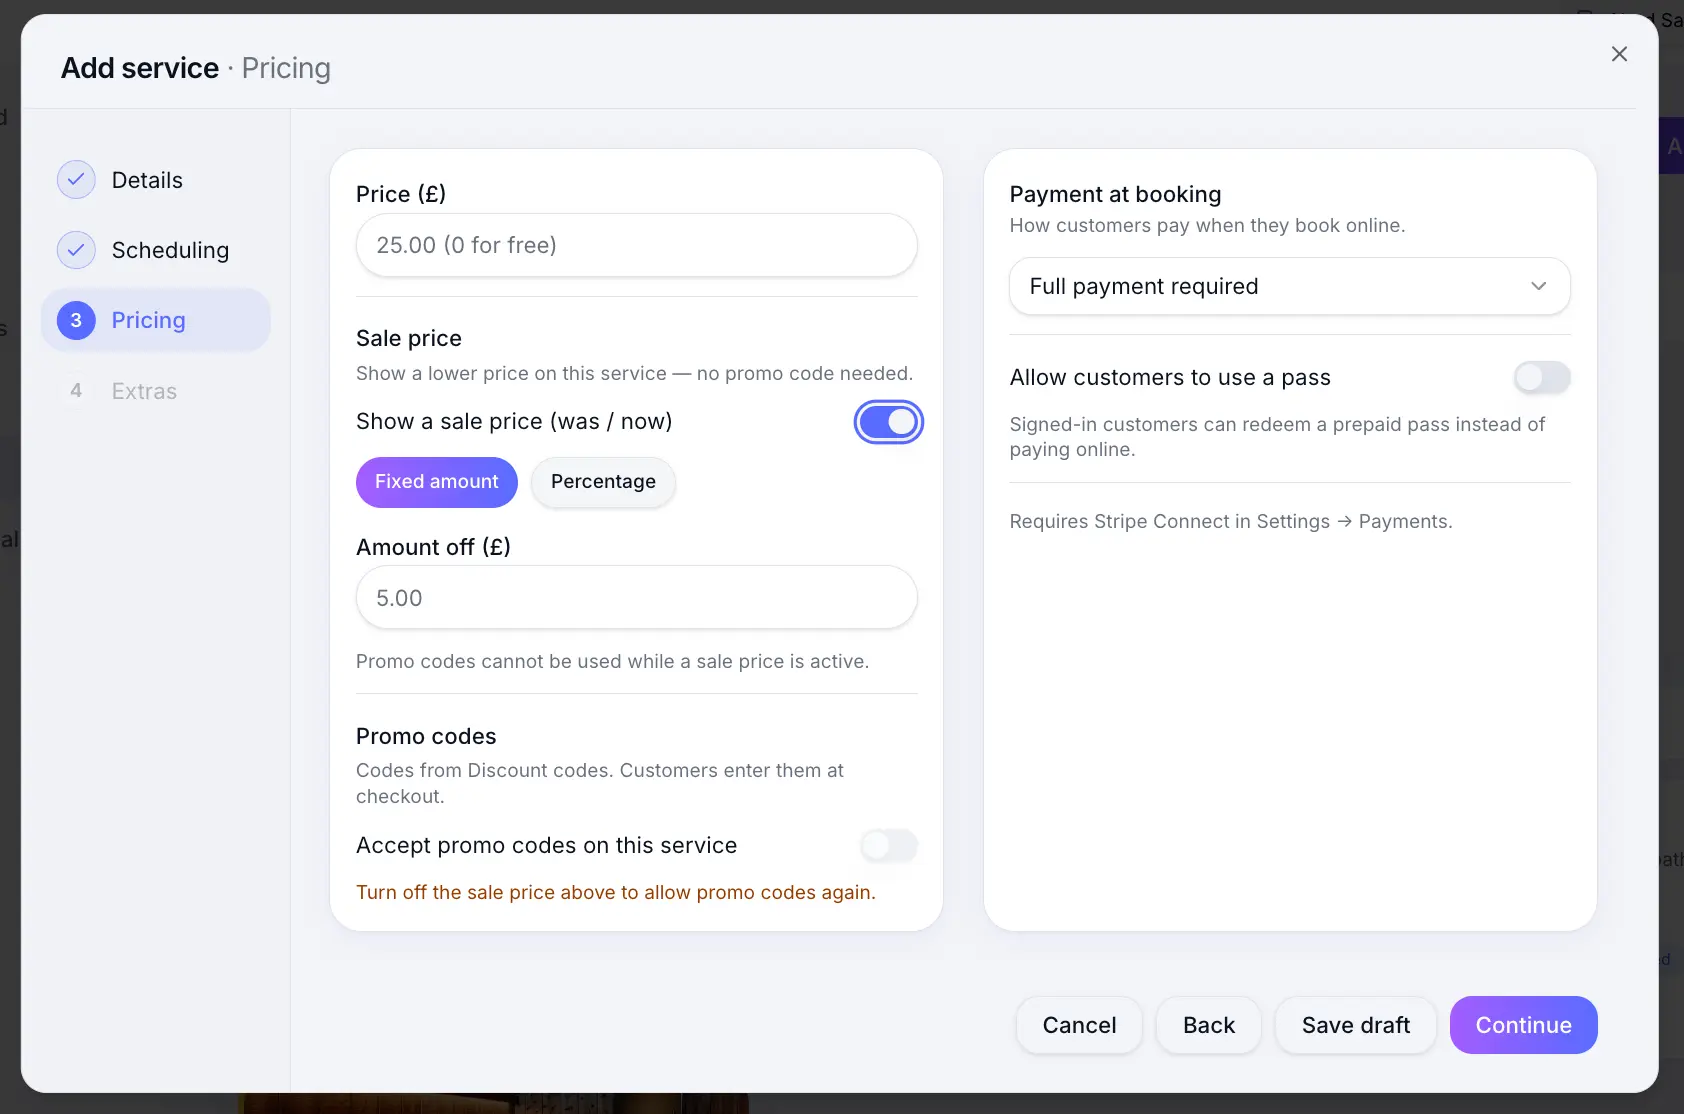Screen dimensions: 1684x1114
Task: Click the Scheduling step checkmark icon
Action: pos(76,250)
